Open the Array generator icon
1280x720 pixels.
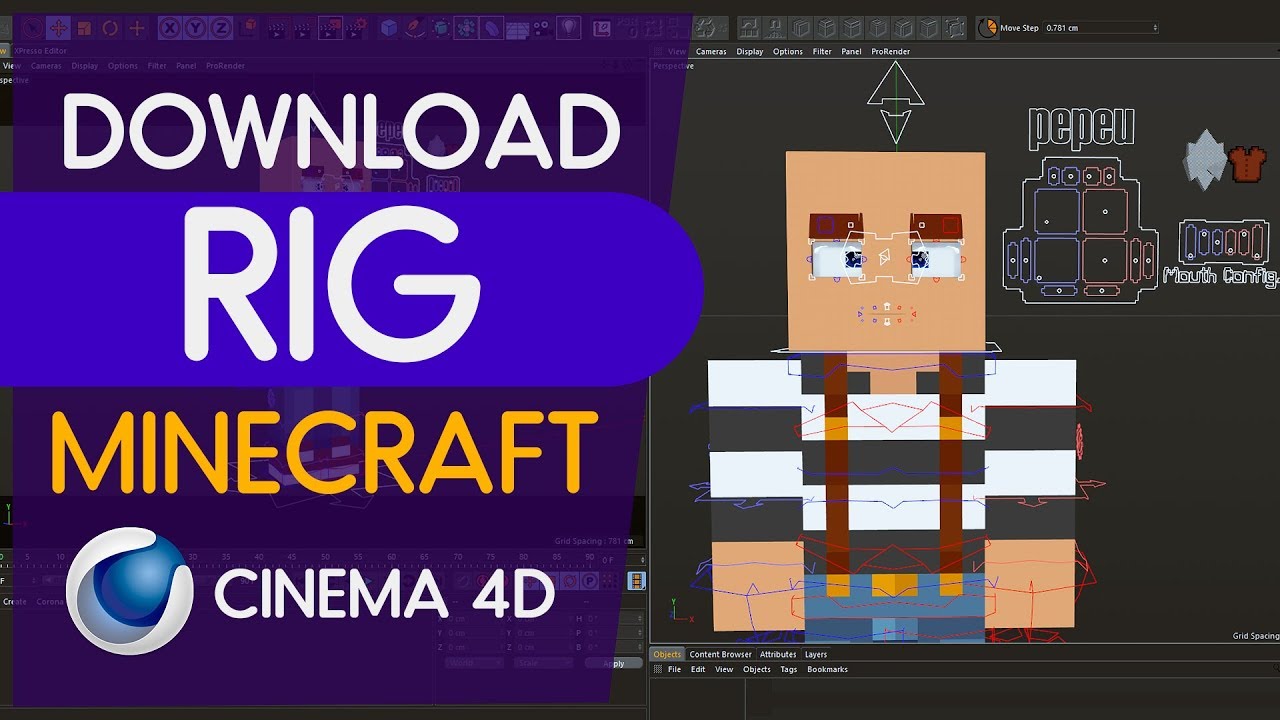pyautogui.click(x=466, y=28)
